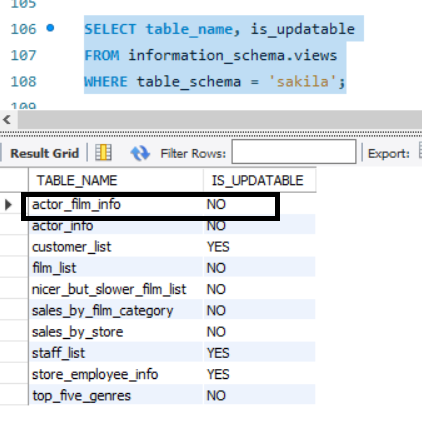The image size is (422, 423).
Task: Click the sales_by_film_category cell
Action: [x=116, y=311]
